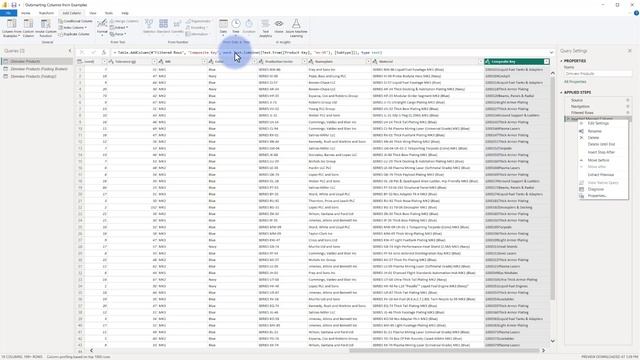Cancel the formula edit with X icon
Viewport: 640px width, 360px height.
tap(82, 53)
